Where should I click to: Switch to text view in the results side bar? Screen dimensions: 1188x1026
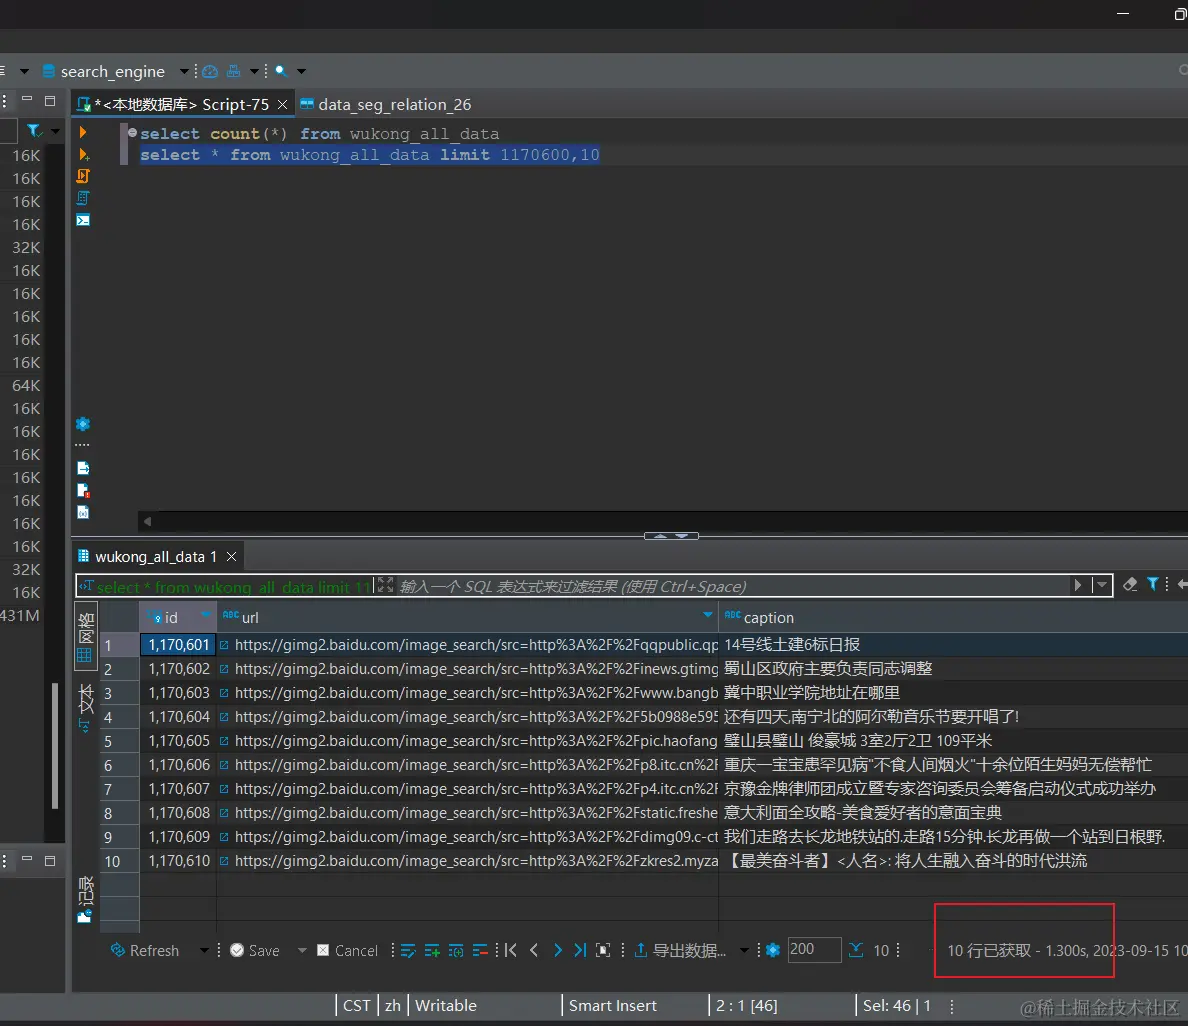tap(86, 708)
